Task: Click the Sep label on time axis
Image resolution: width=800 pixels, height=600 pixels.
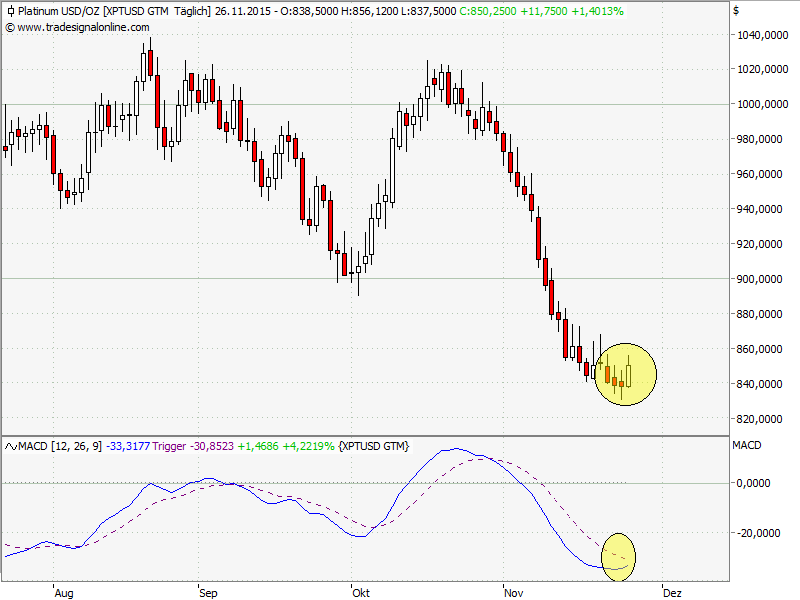Action: pos(208,593)
